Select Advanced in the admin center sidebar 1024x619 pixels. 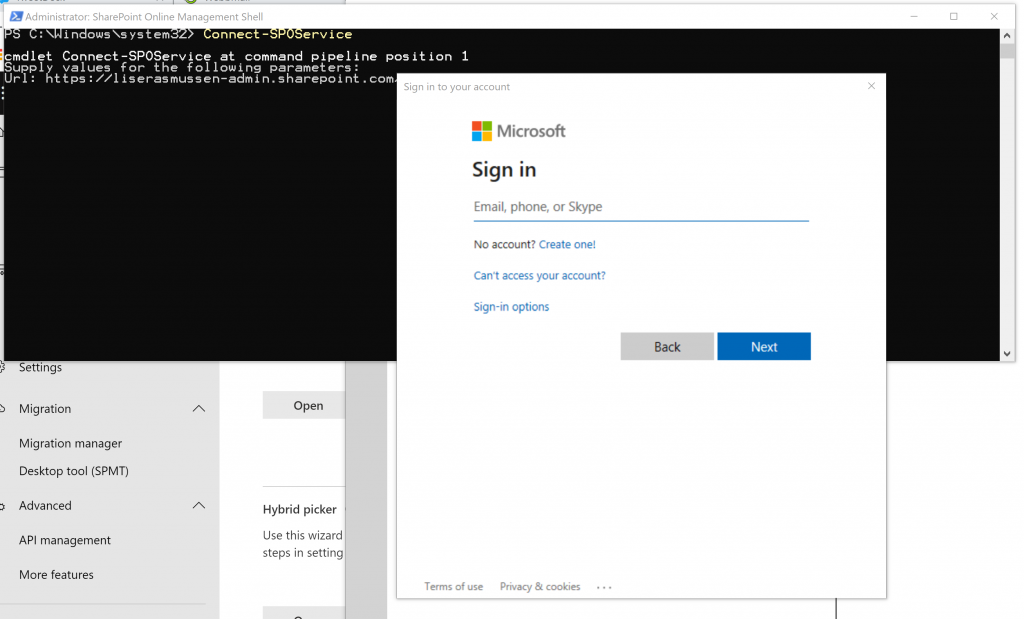(45, 505)
